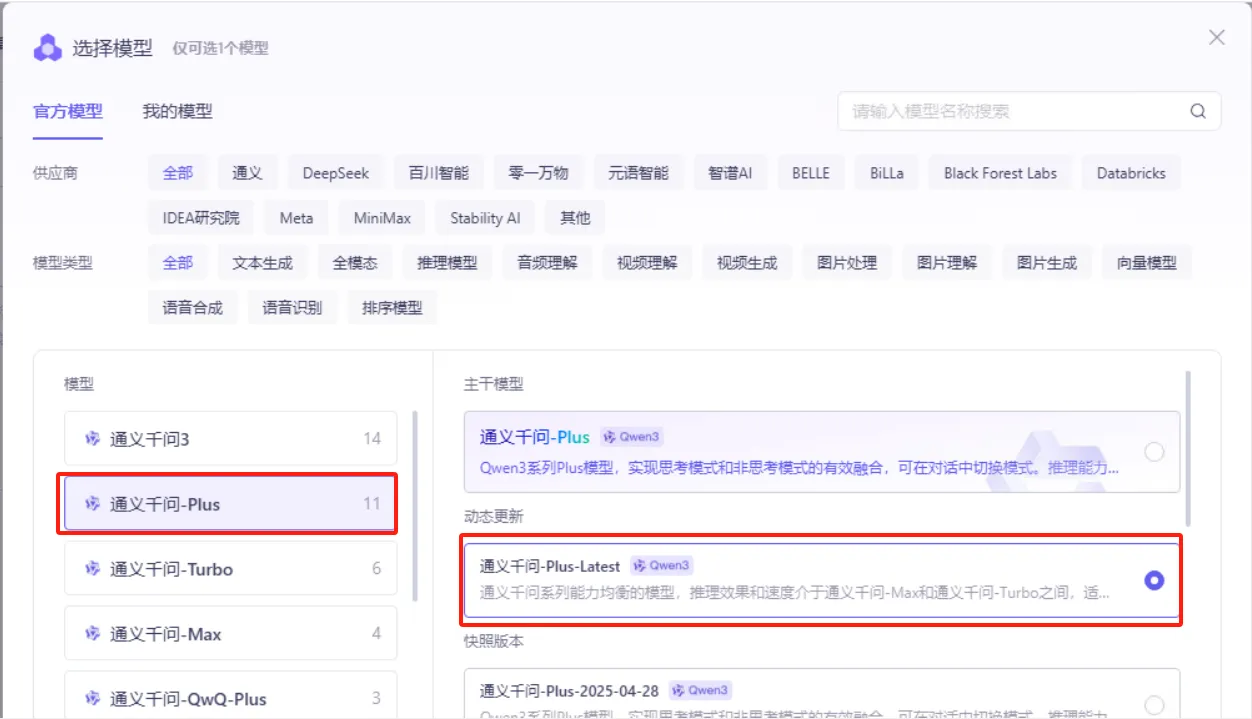Select model type 排序模型
The image size is (1252, 719).
pos(393,308)
